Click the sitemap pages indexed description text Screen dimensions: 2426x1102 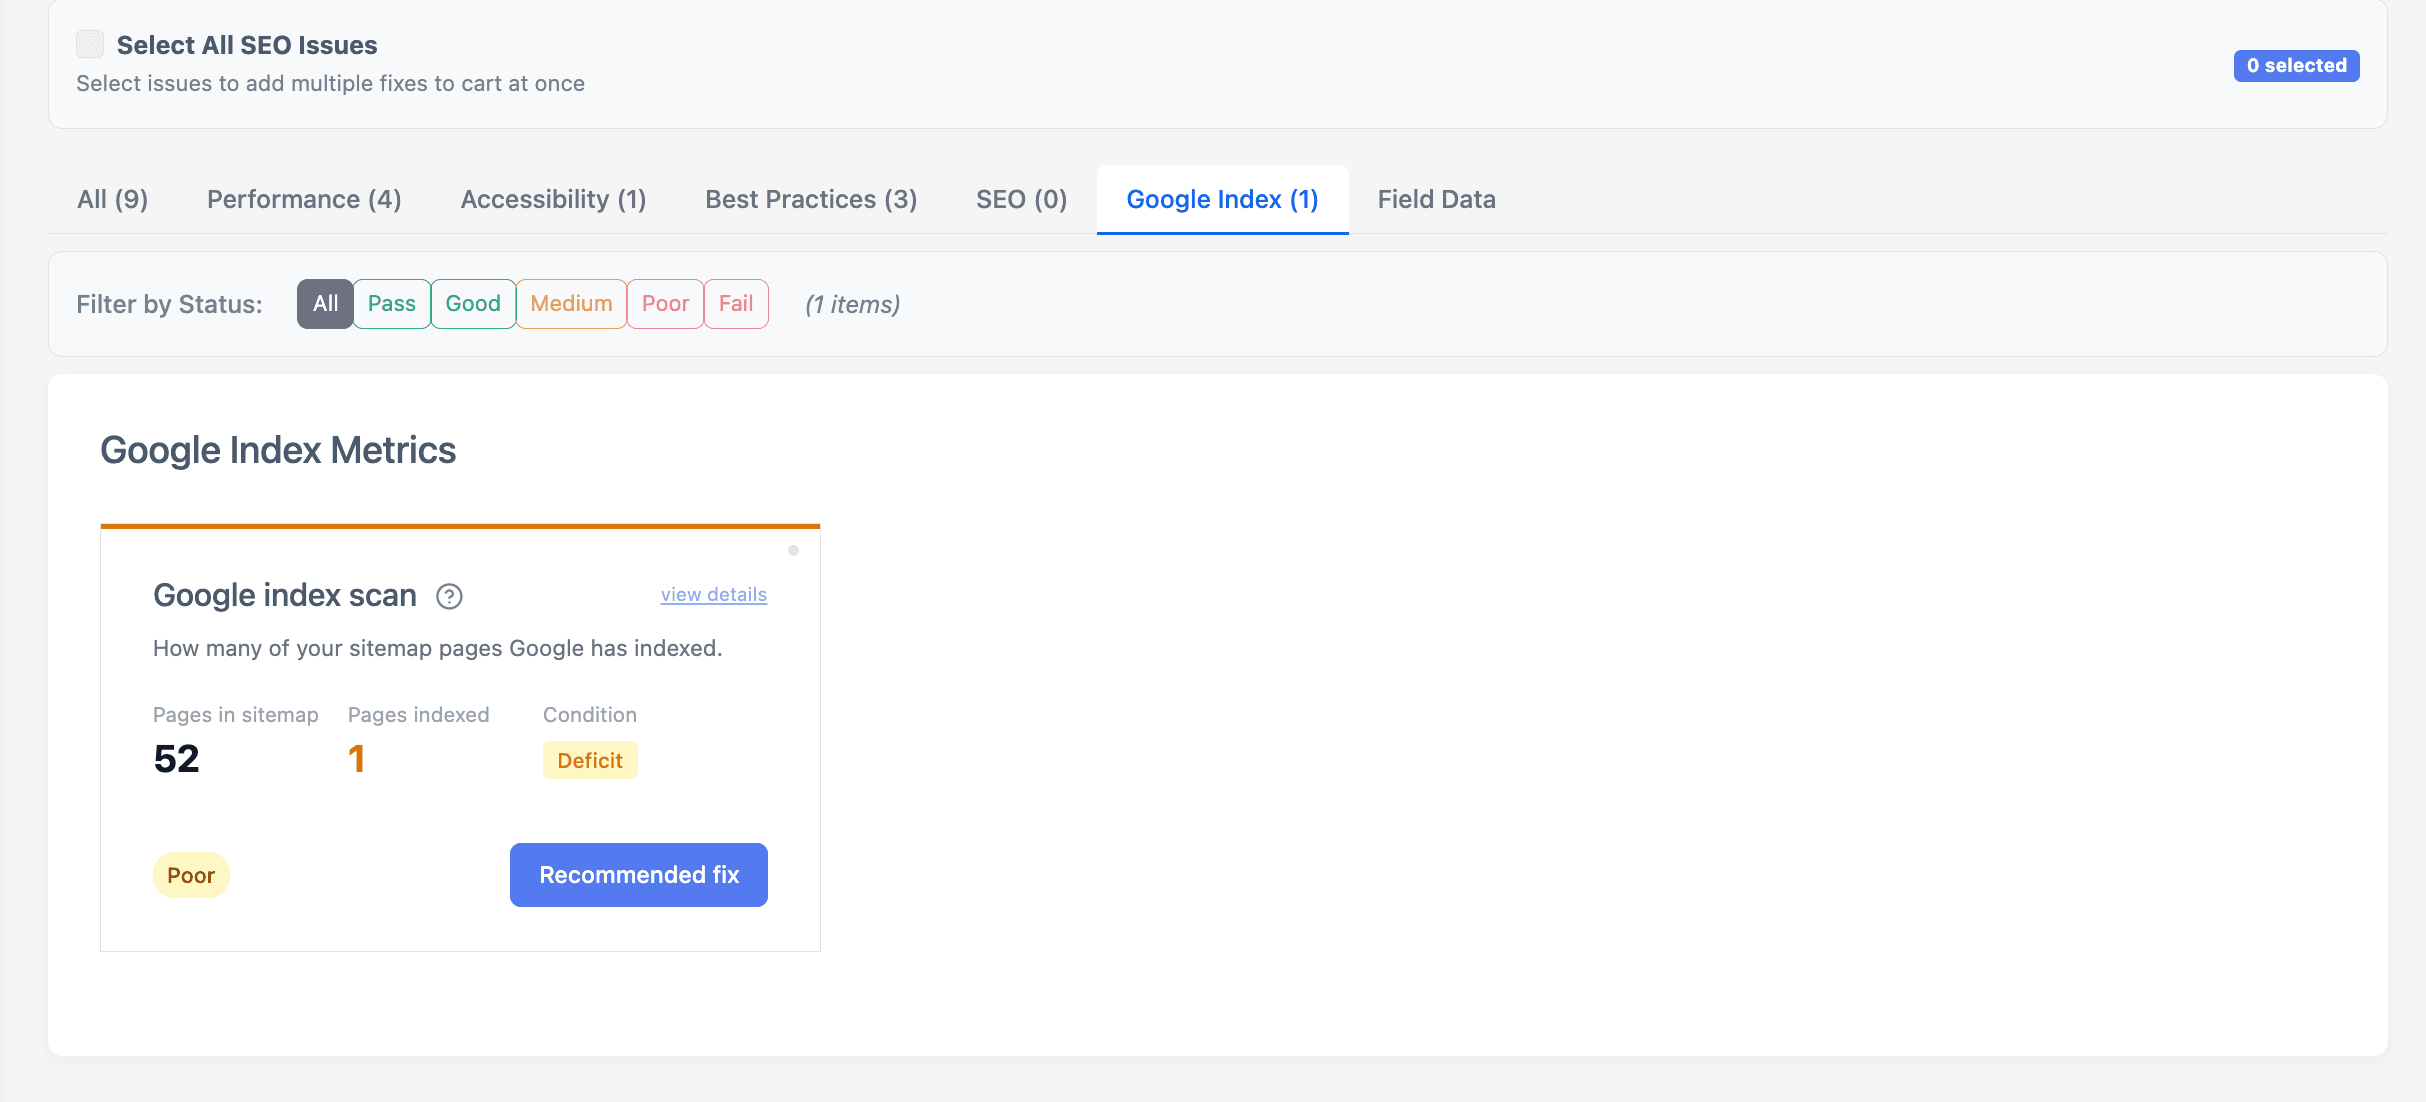[437, 648]
